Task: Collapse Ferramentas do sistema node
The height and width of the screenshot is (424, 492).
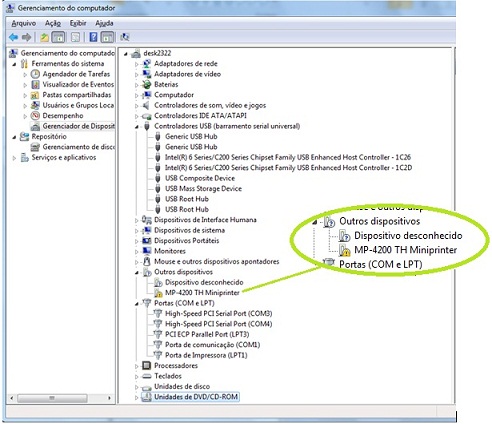Action: 14,64
